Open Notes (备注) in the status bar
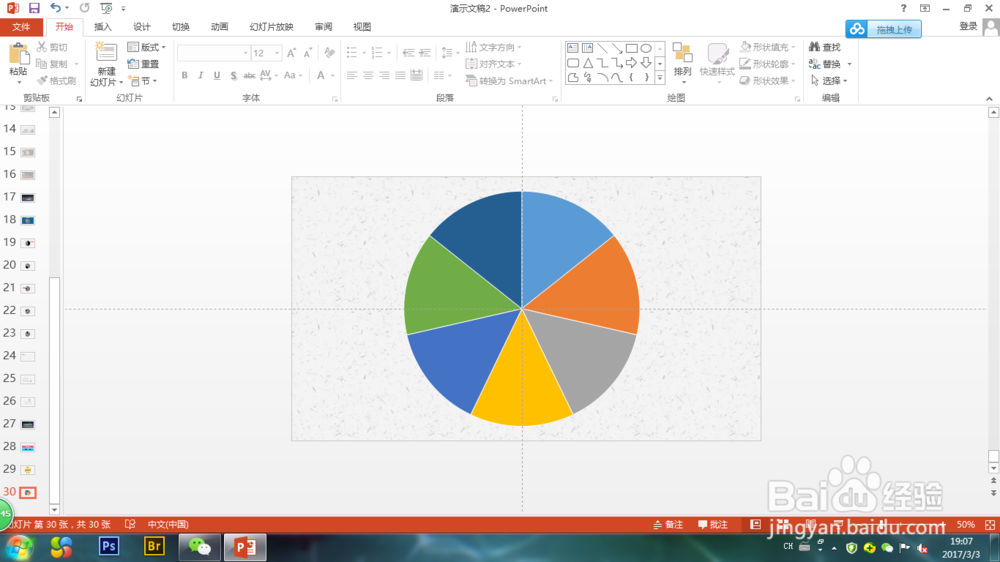Viewport: 1000px width, 562px height. 668,524
